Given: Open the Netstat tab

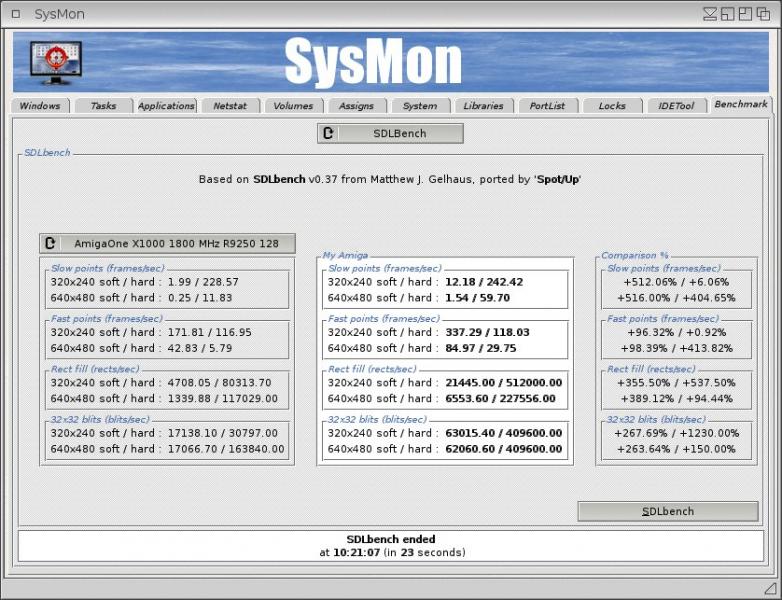Looking at the screenshot, I should [x=230, y=106].
